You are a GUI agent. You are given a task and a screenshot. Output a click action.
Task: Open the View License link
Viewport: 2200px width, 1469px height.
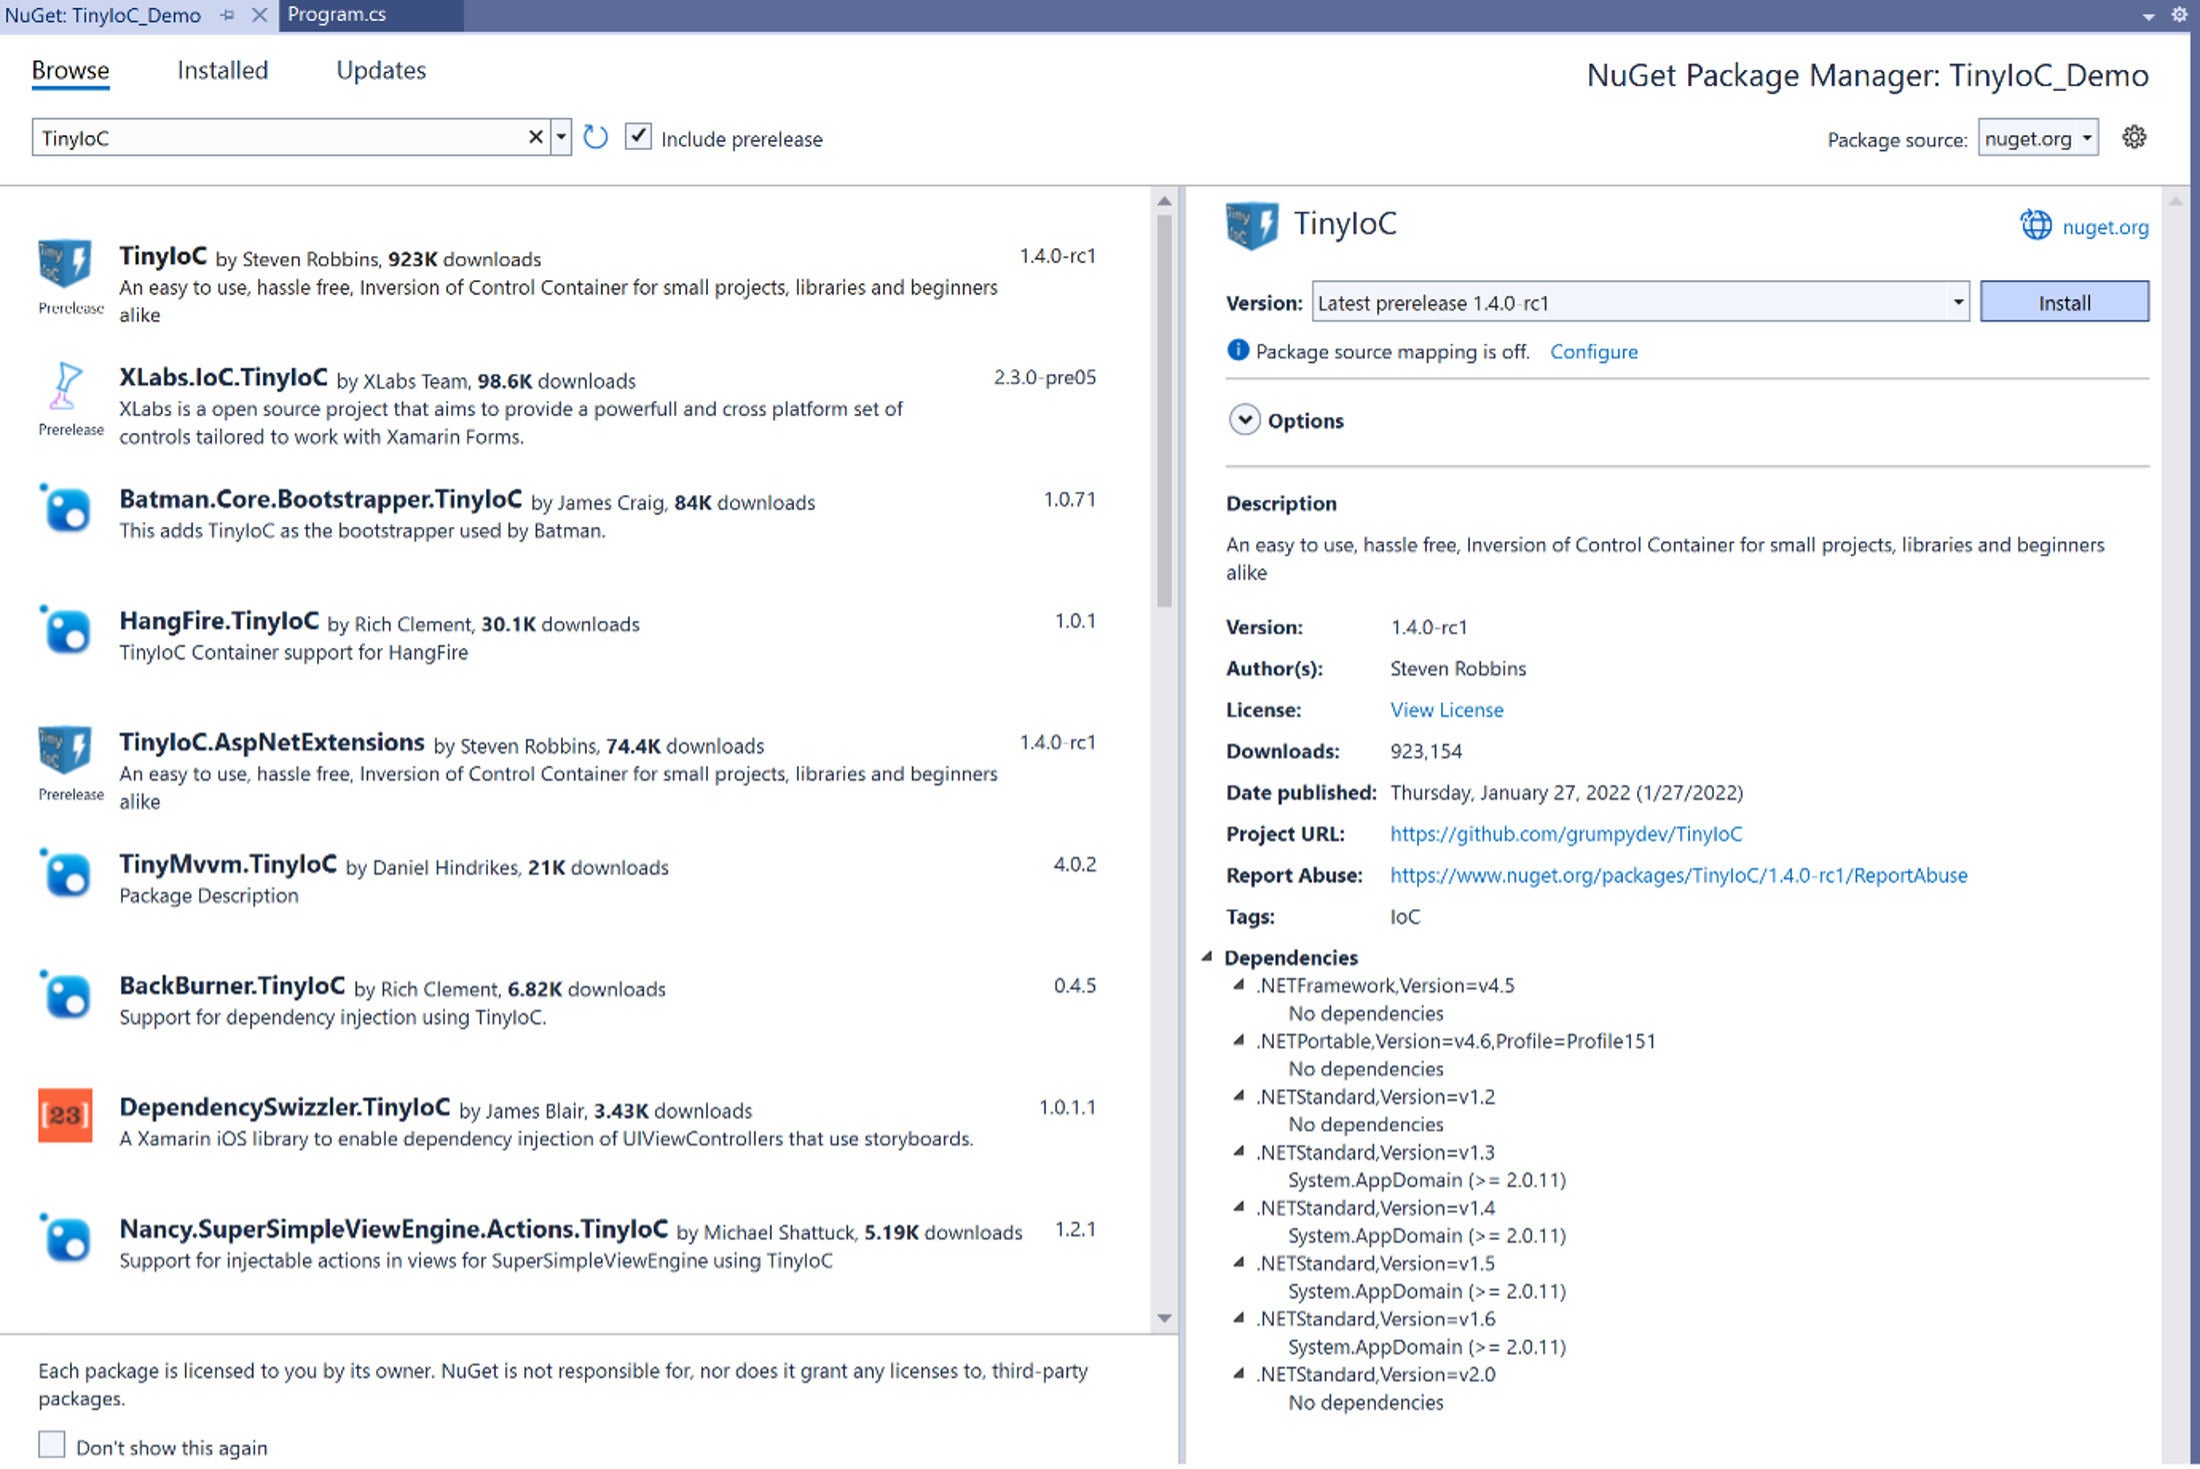(x=1446, y=709)
